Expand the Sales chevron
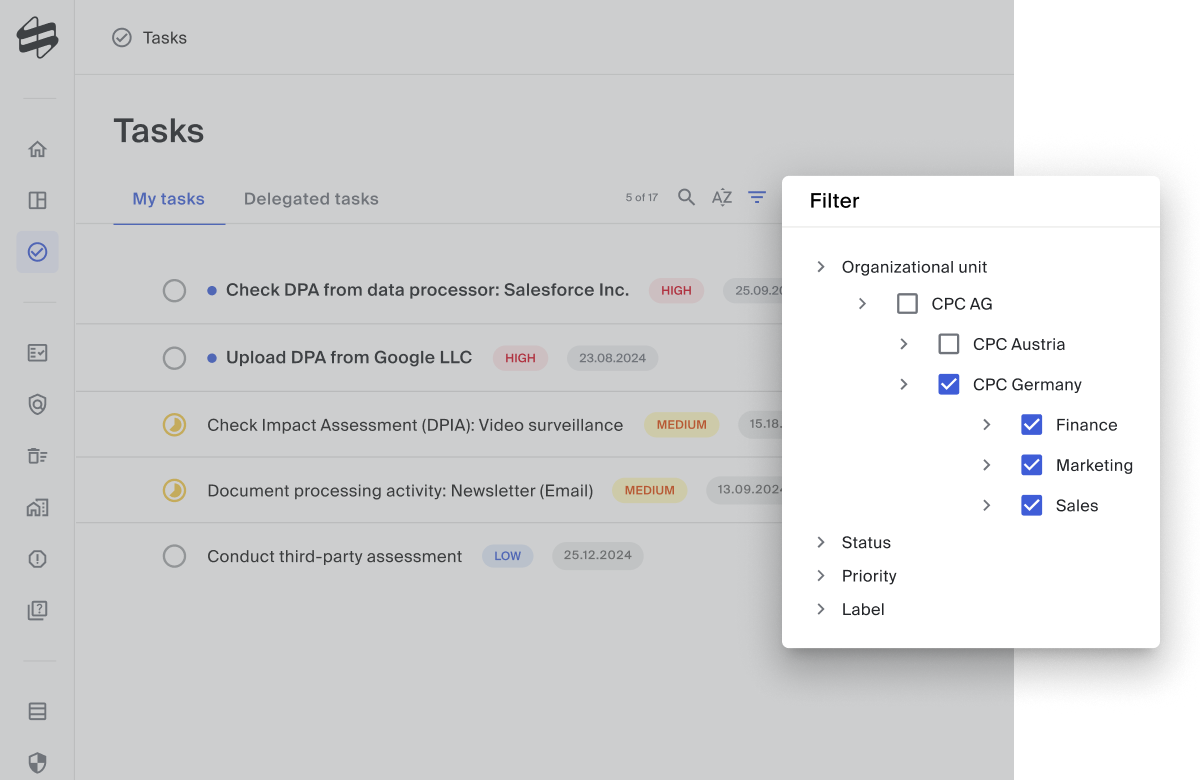 point(986,505)
